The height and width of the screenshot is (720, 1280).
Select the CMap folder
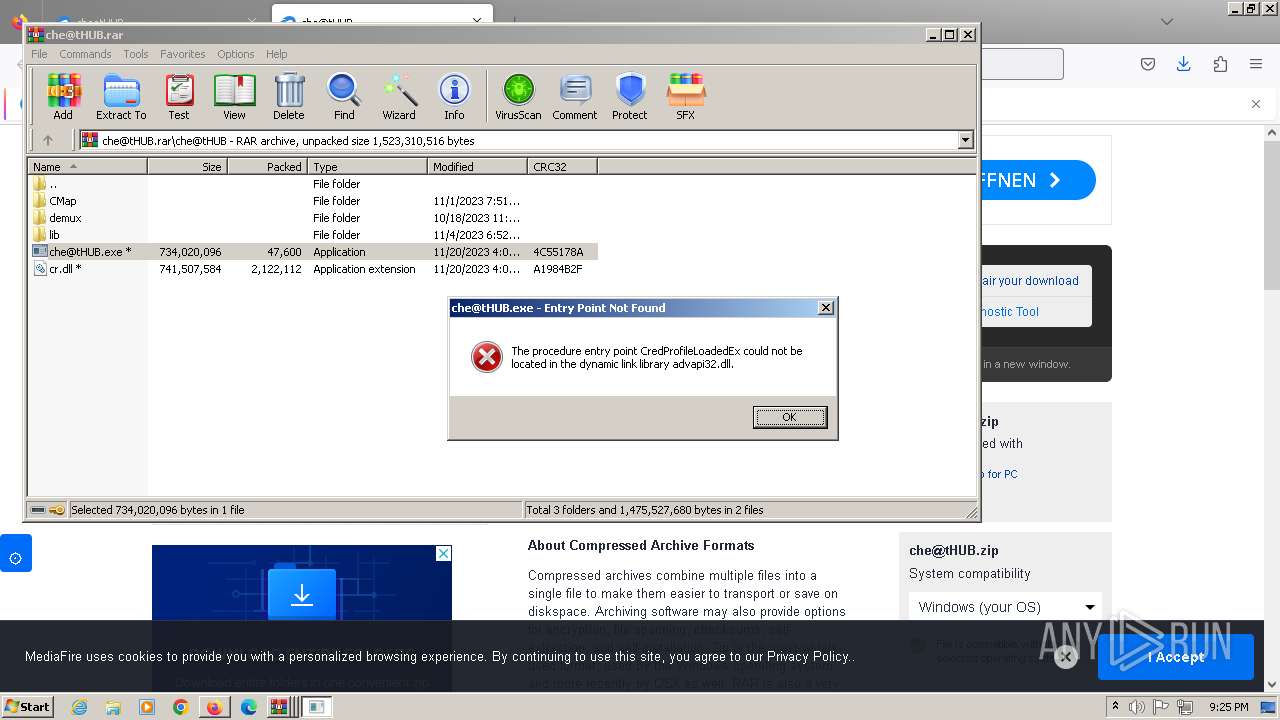tap(313, 201)
